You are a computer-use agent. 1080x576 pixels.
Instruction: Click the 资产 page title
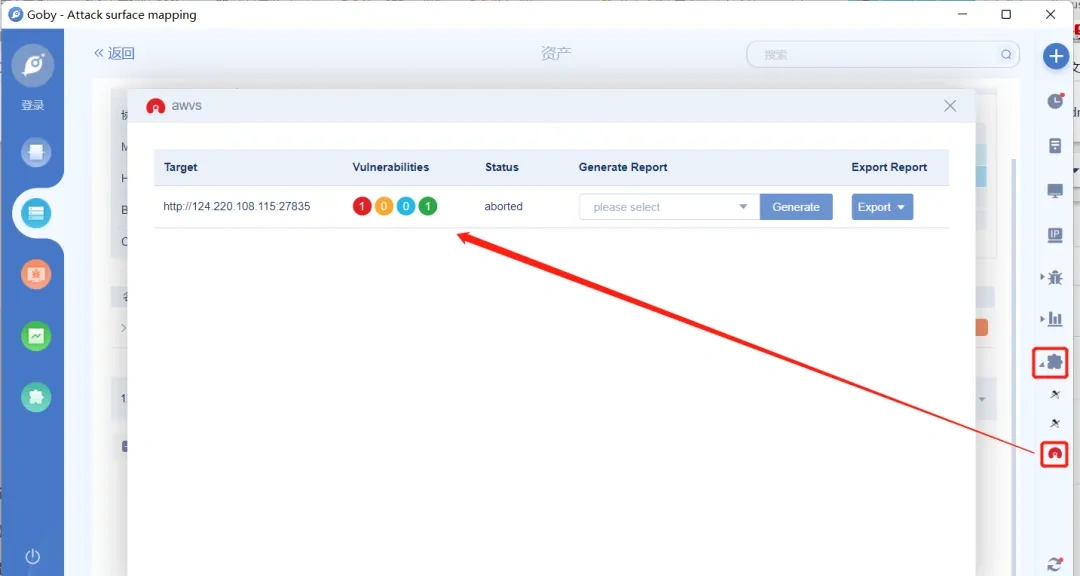coord(556,53)
